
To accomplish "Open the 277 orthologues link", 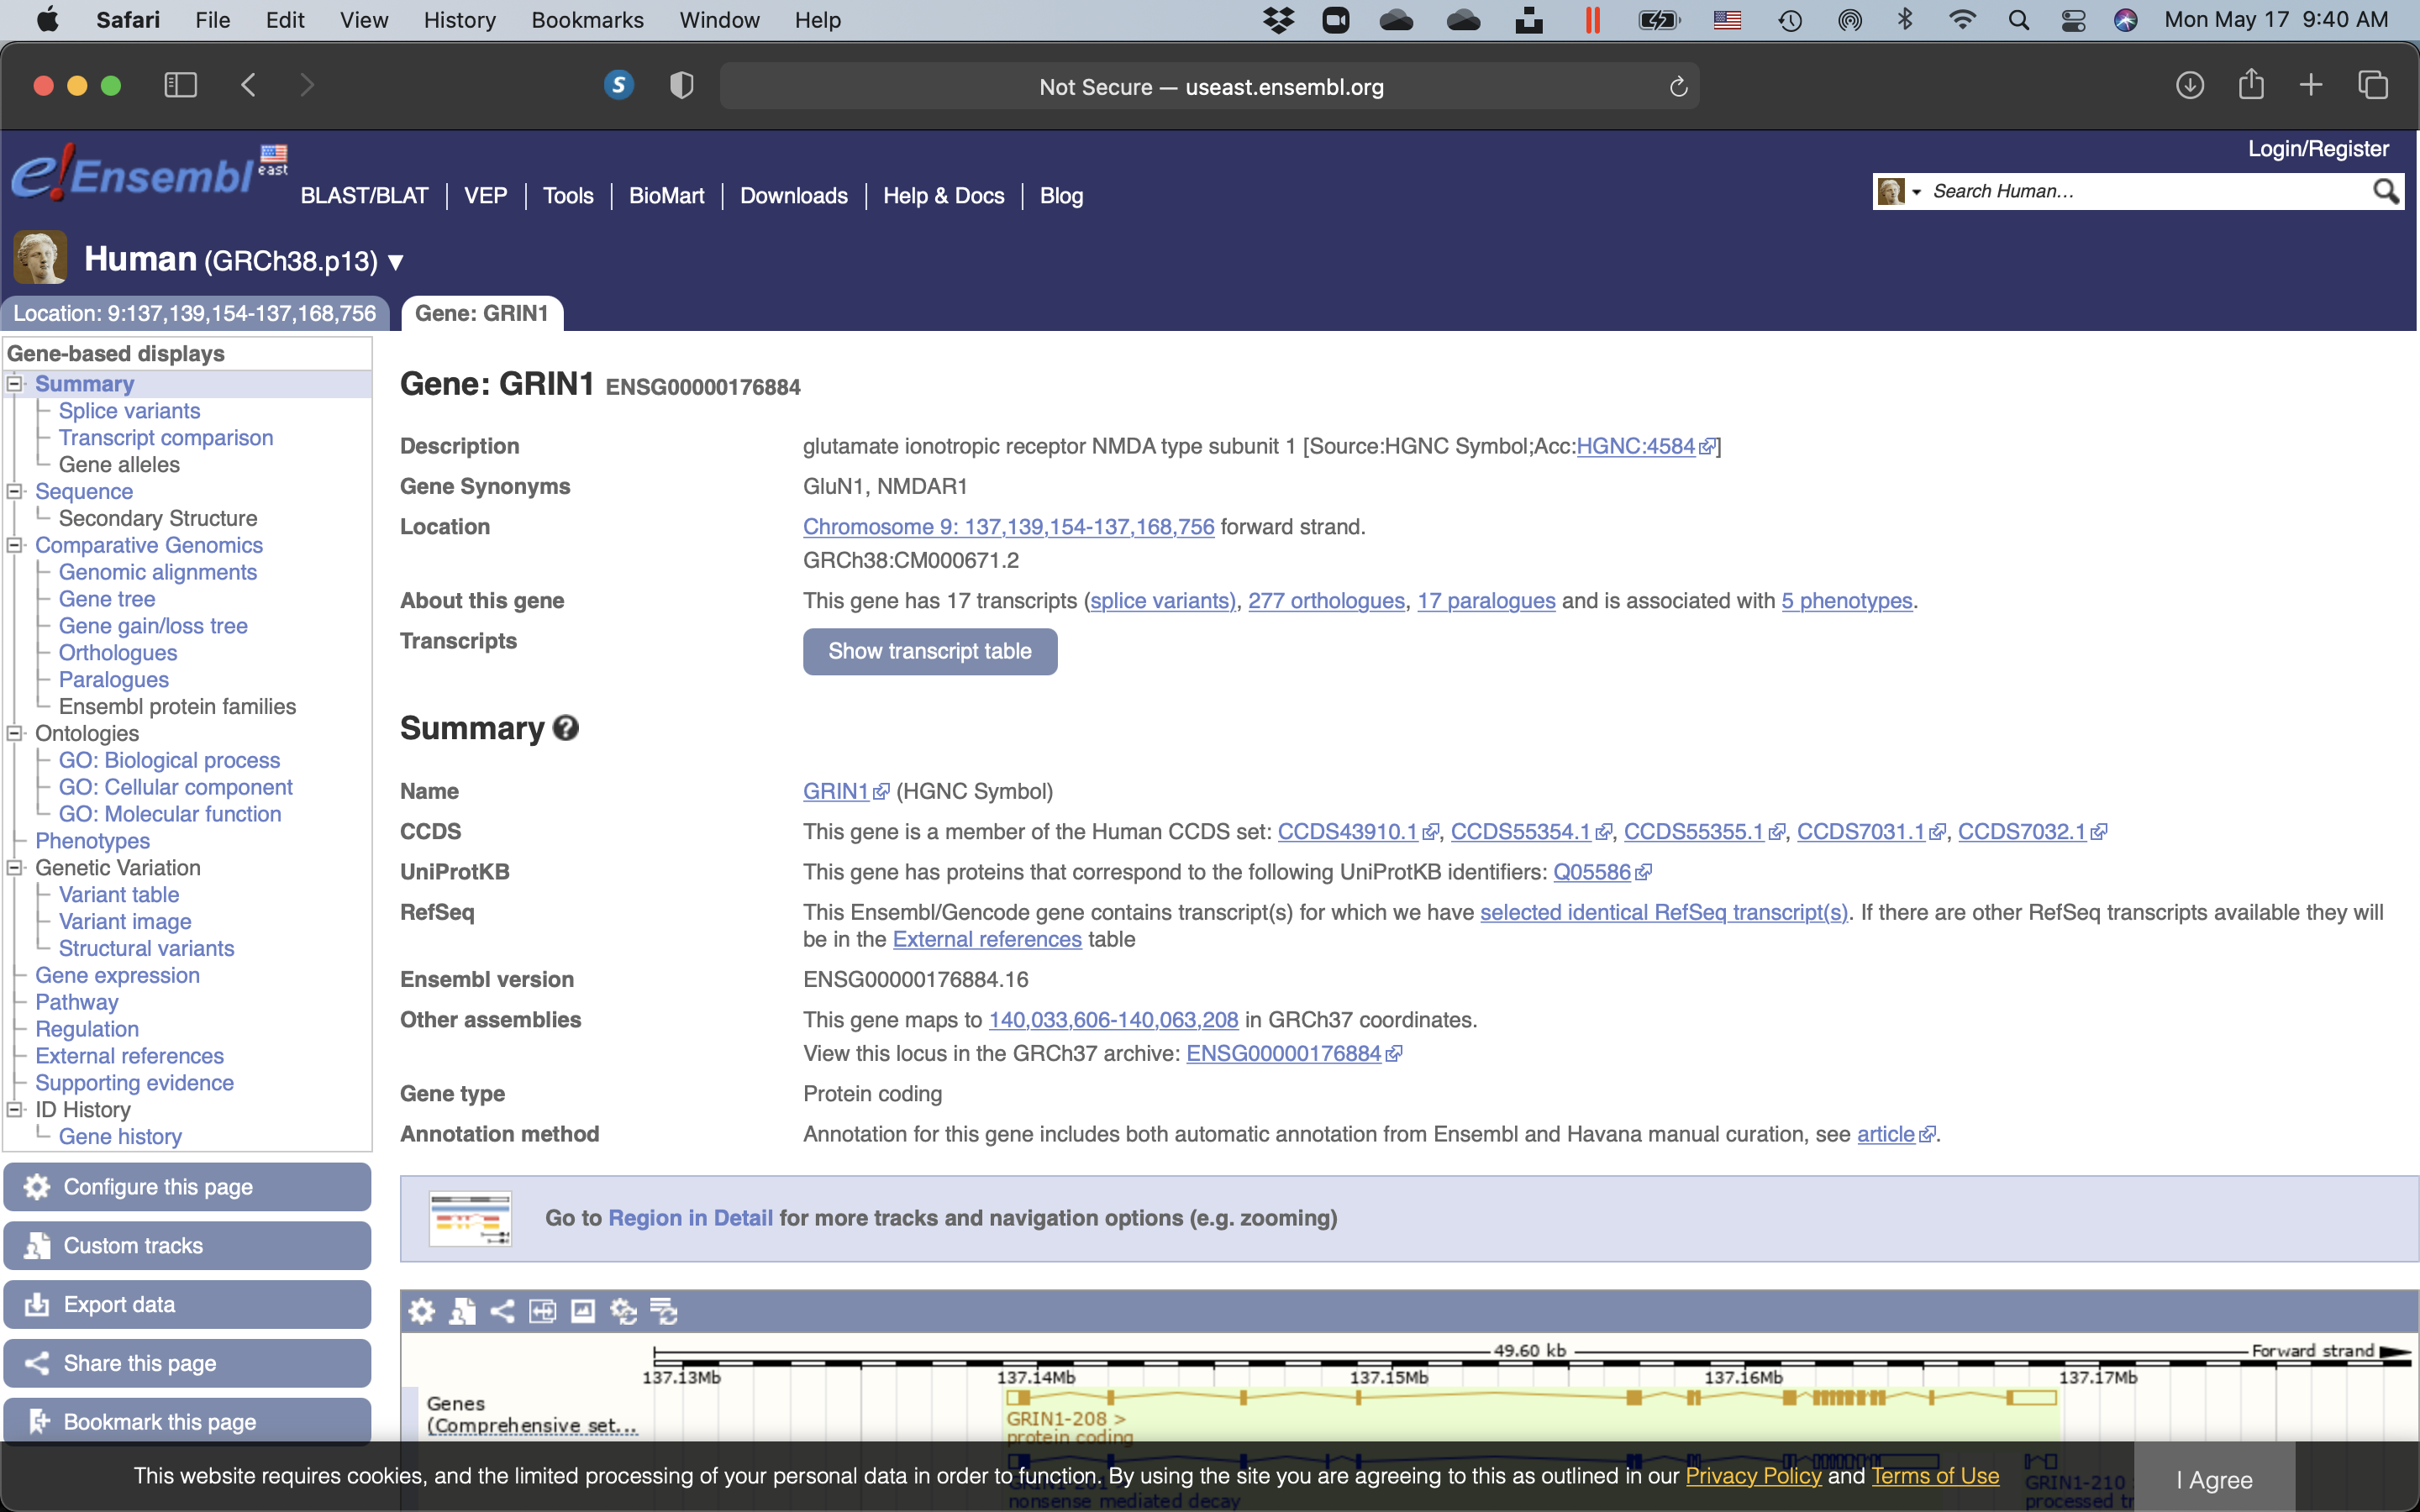I will (1326, 601).
